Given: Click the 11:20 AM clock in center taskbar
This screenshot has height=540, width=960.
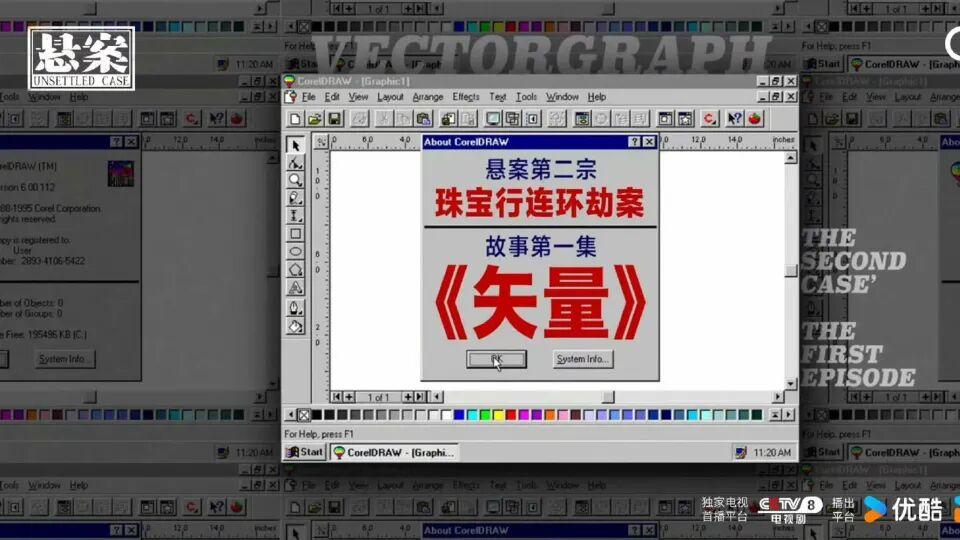Looking at the screenshot, I should [772, 453].
